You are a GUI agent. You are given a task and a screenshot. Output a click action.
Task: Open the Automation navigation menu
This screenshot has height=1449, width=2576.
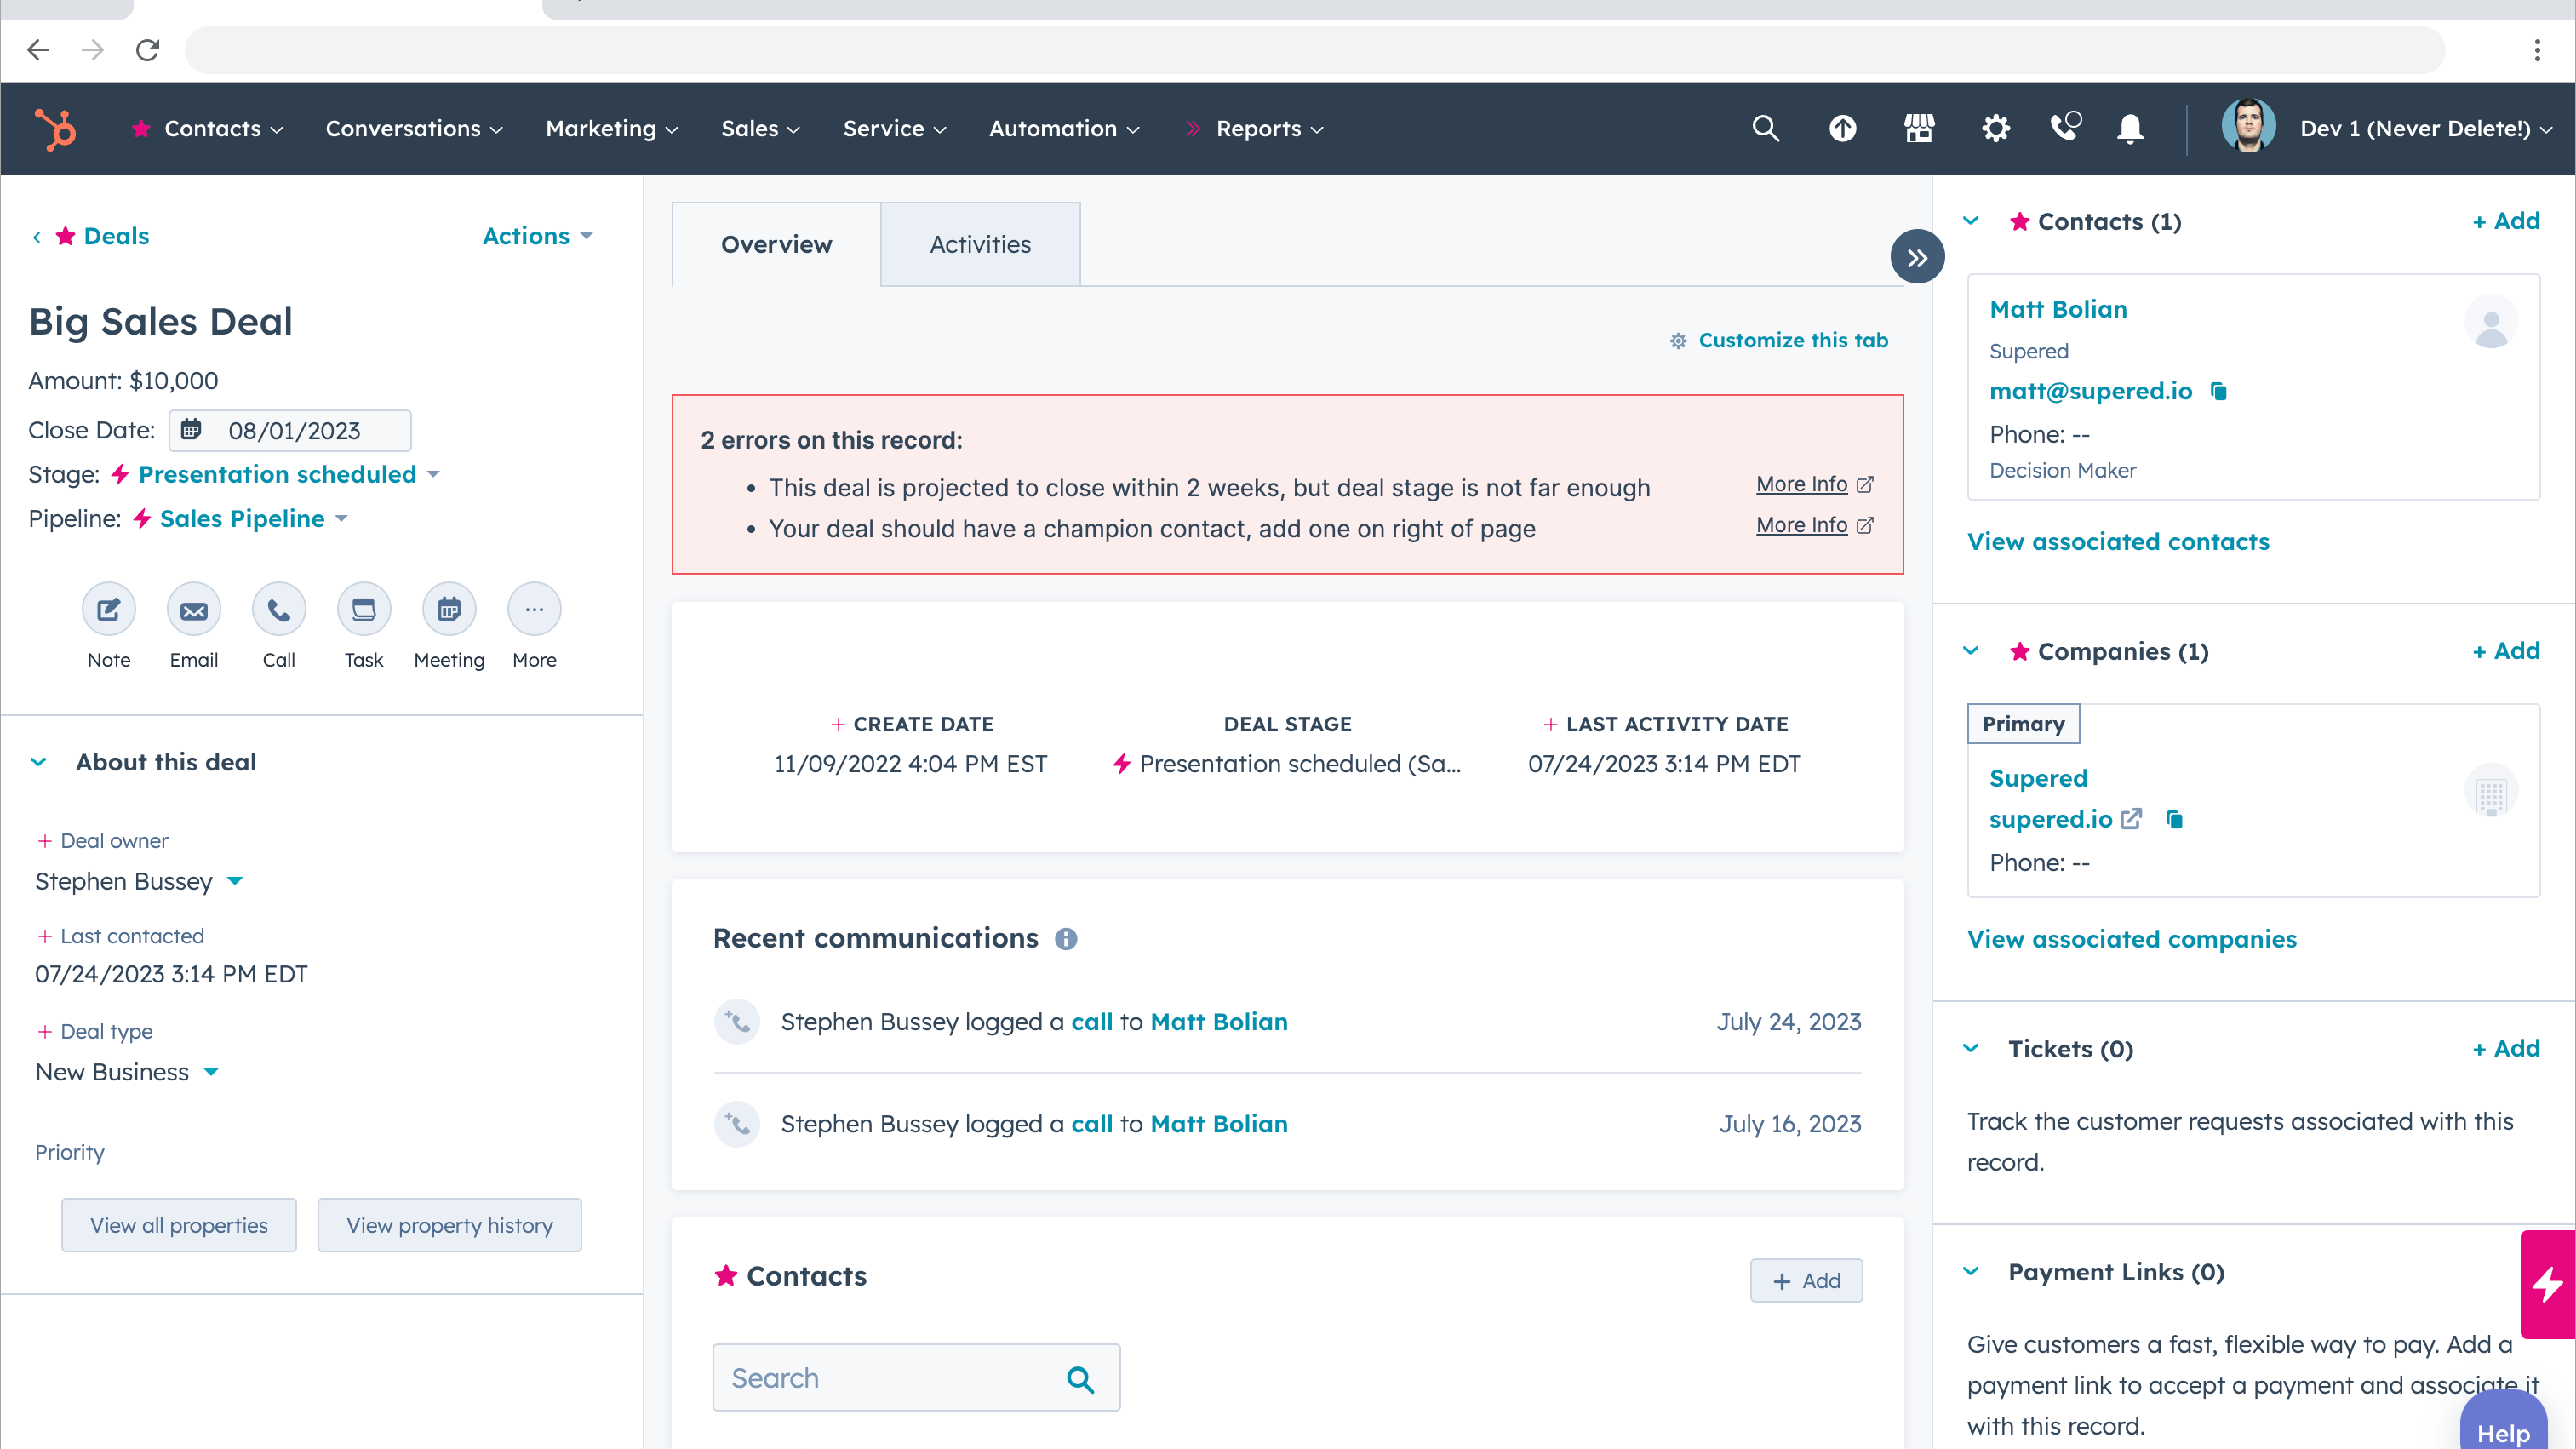click(1064, 129)
